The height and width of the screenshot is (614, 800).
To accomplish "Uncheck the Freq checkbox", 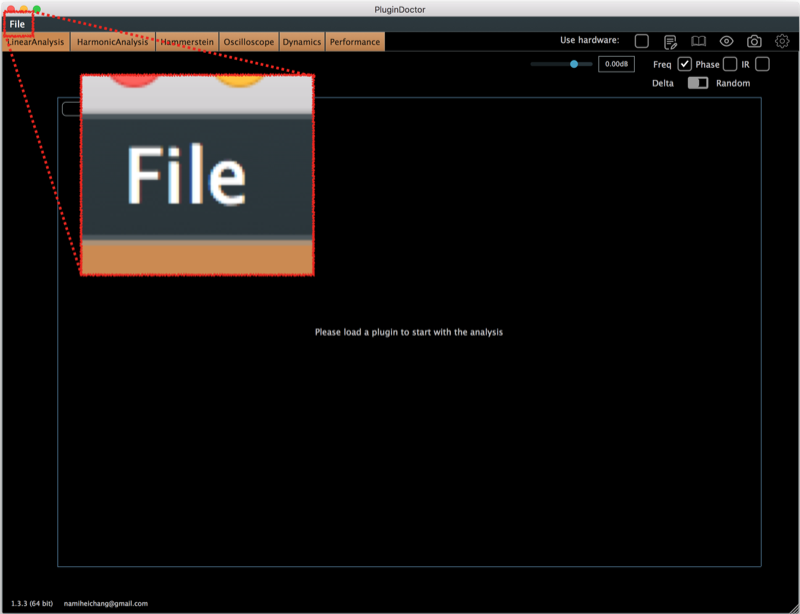I will 685,64.
